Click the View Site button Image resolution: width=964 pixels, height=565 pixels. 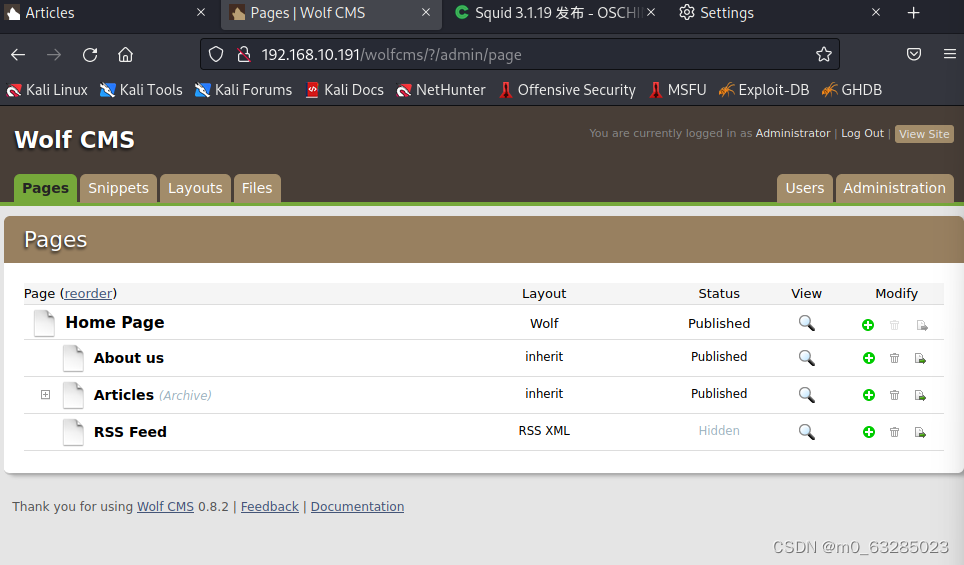(x=924, y=134)
